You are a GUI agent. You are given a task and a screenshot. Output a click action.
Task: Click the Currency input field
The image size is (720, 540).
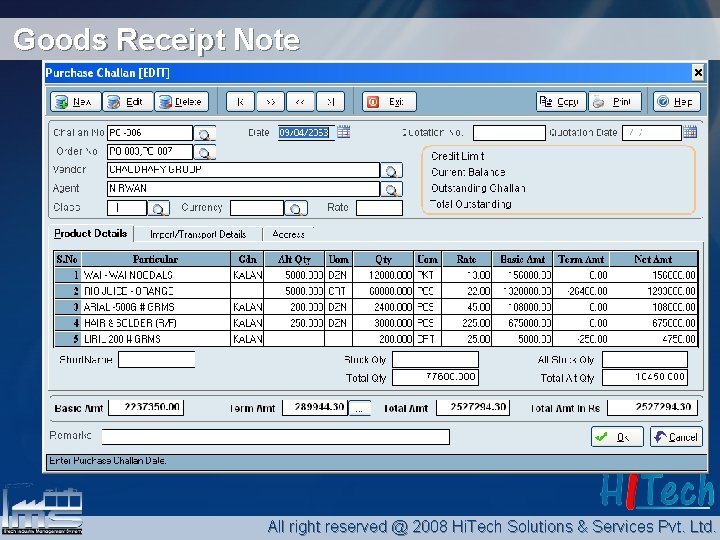pyautogui.click(x=257, y=208)
